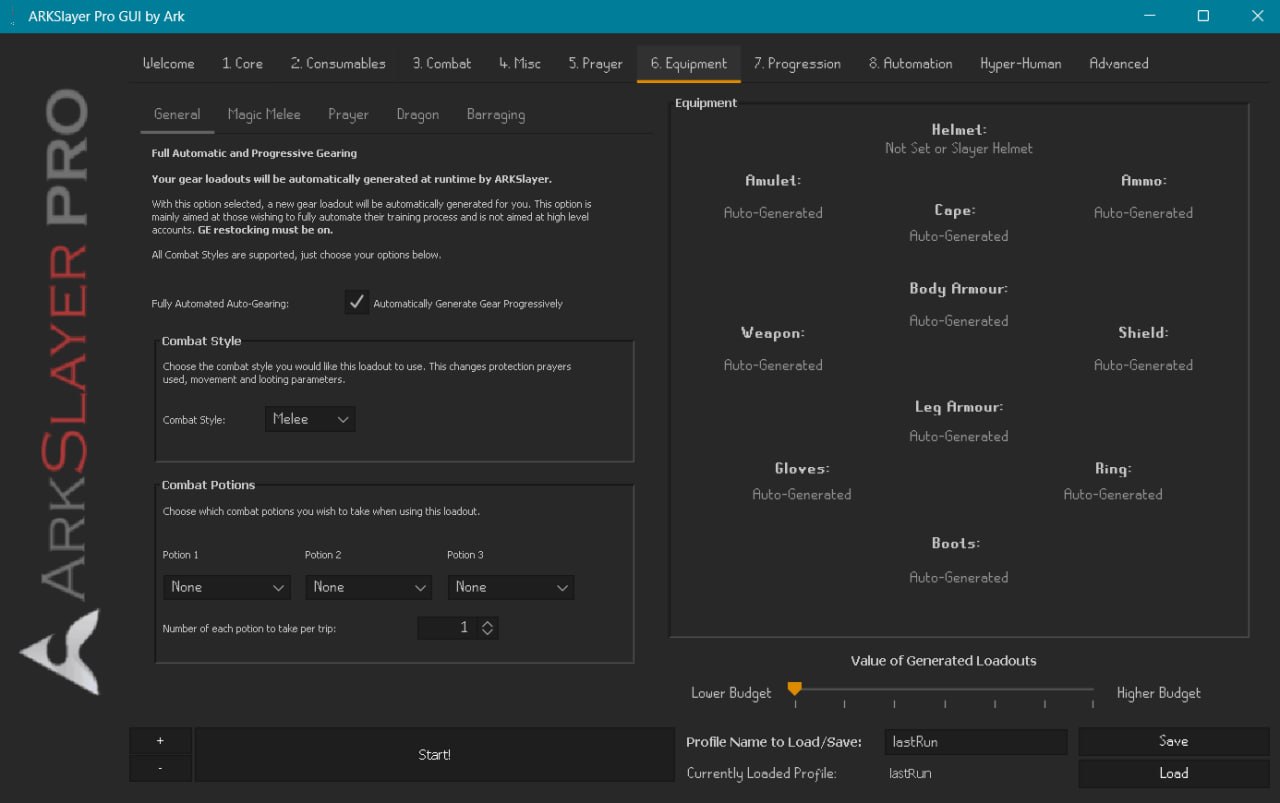Go to the Advanced tab
The image size is (1280, 803).
coord(1119,63)
